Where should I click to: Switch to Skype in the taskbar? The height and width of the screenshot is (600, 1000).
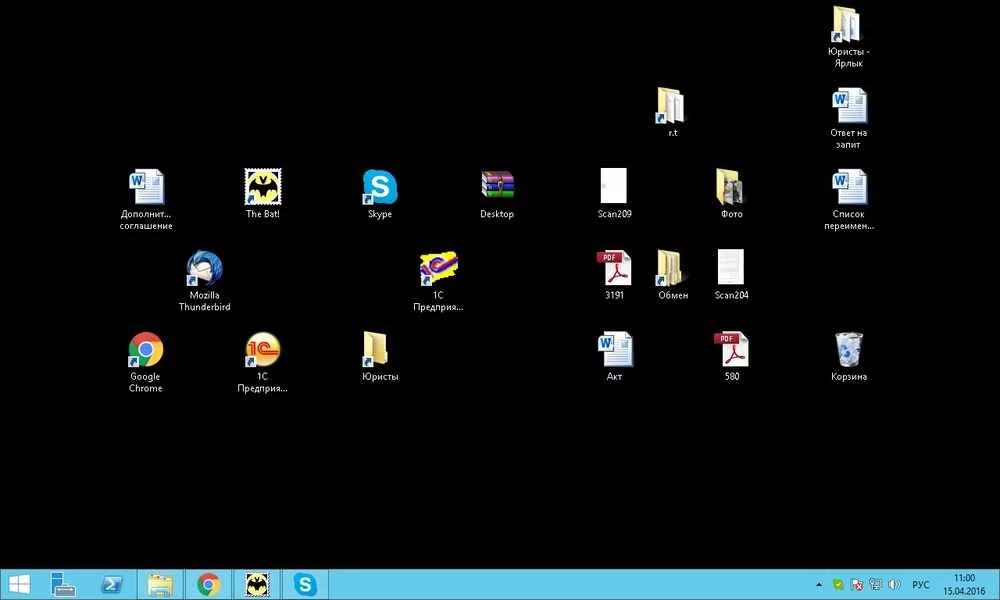pyautogui.click(x=304, y=584)
